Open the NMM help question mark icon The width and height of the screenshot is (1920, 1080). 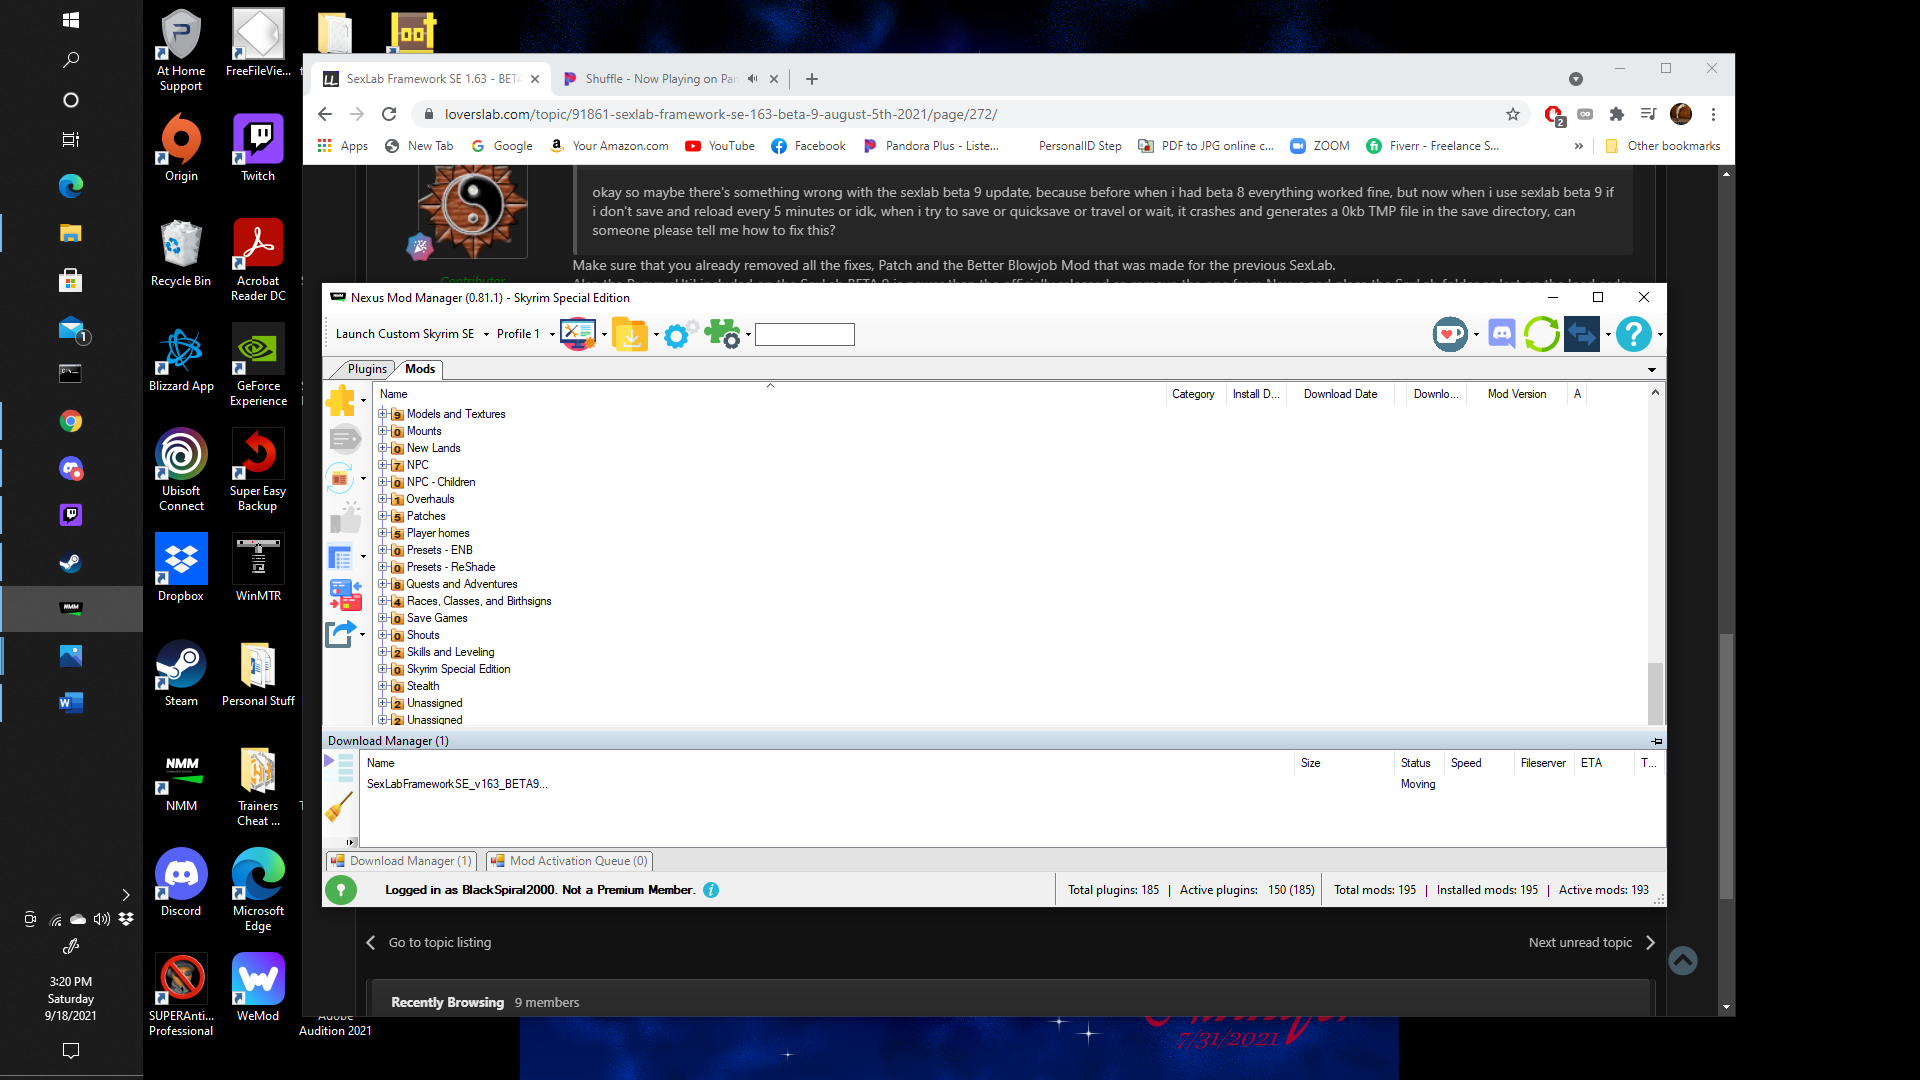point(1634,334)
